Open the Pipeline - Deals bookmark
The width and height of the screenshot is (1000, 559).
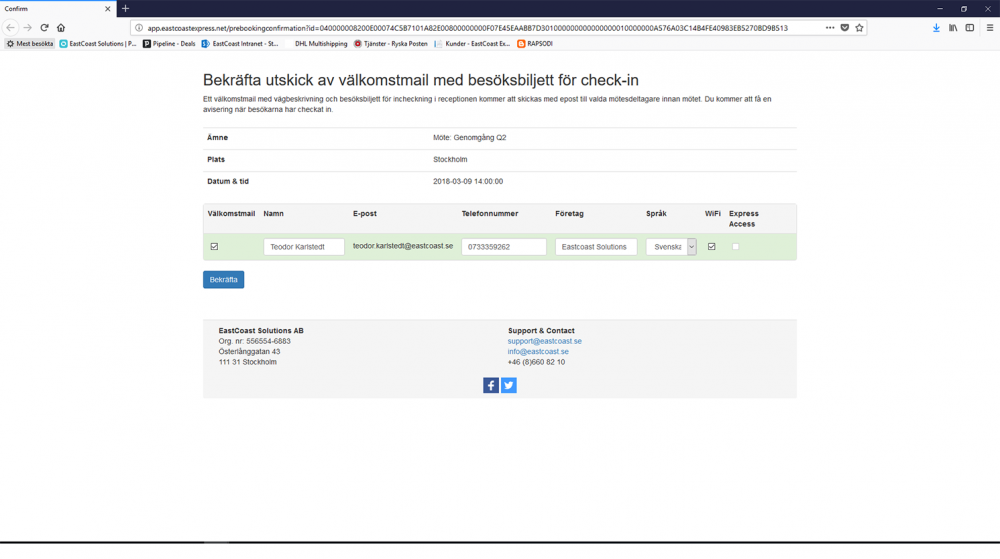click(x=169, y=44)
